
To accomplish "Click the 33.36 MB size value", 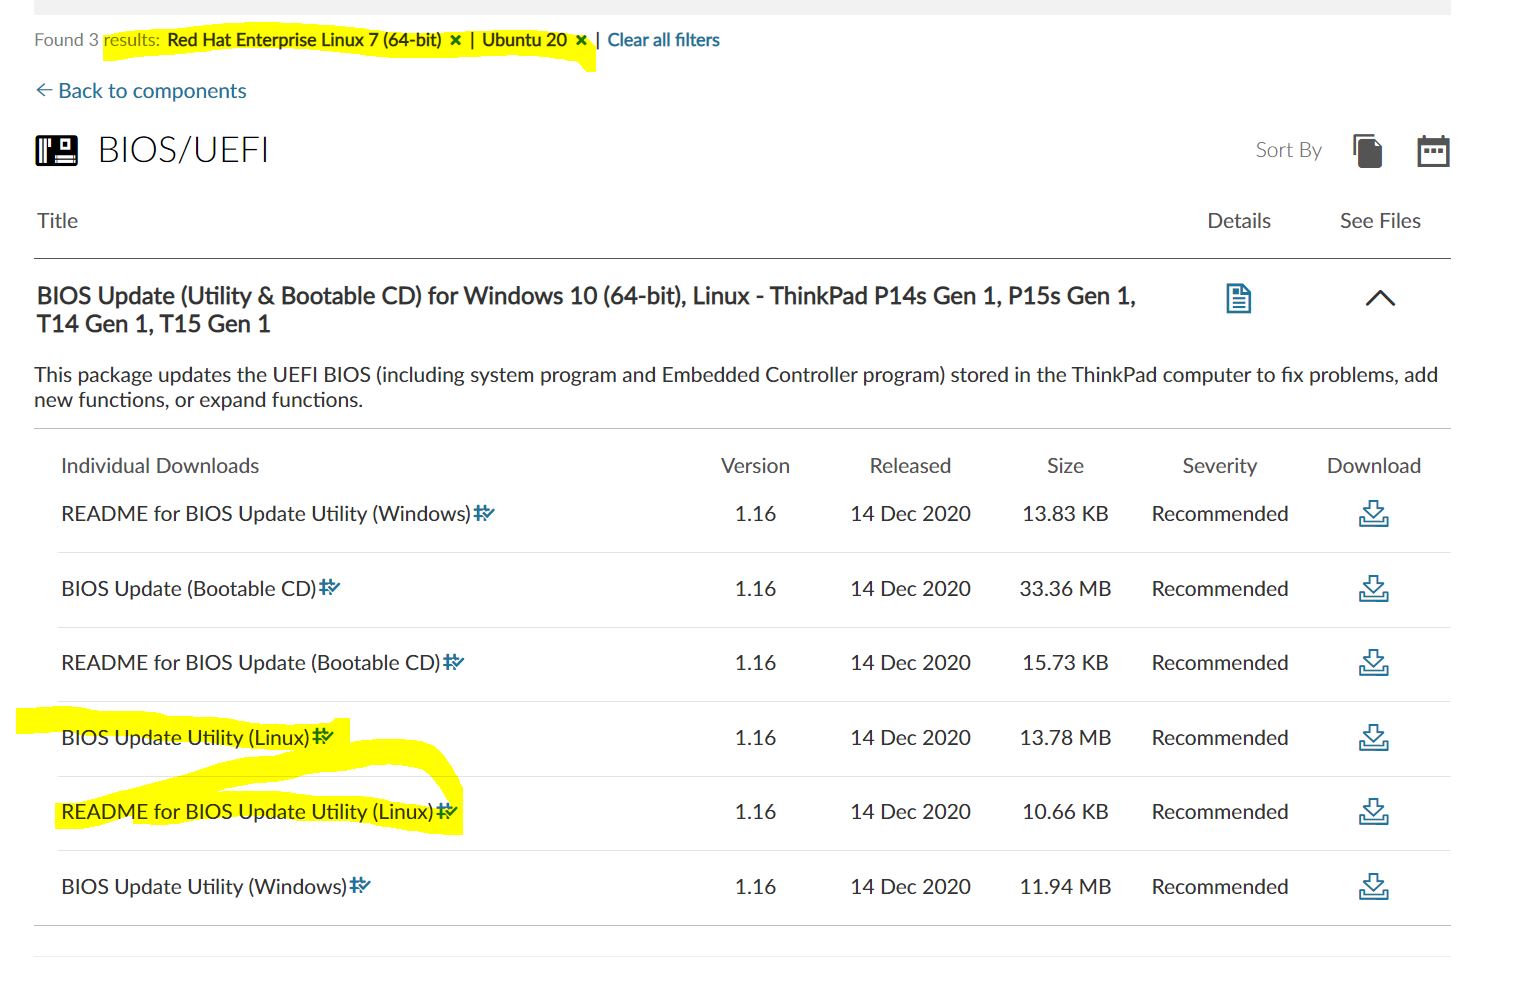I will [x=1065, y=589].
